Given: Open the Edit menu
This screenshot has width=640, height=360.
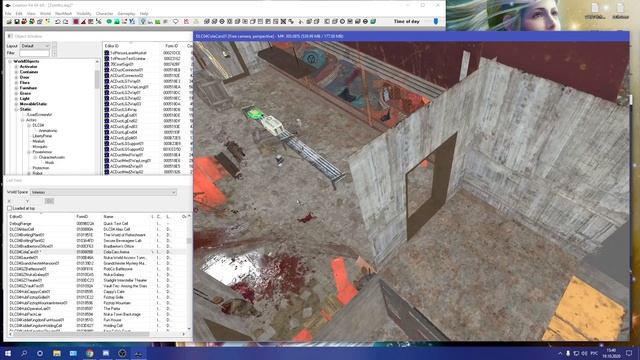Looking at the screenshot, I should (x=19, y=13).
